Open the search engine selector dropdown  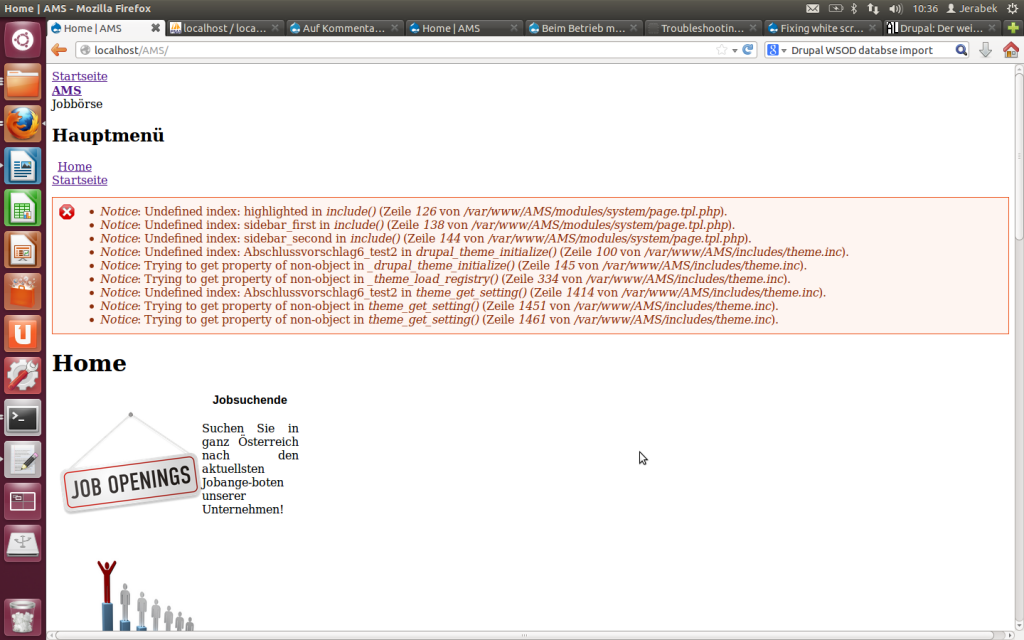[x=777, y=50]
